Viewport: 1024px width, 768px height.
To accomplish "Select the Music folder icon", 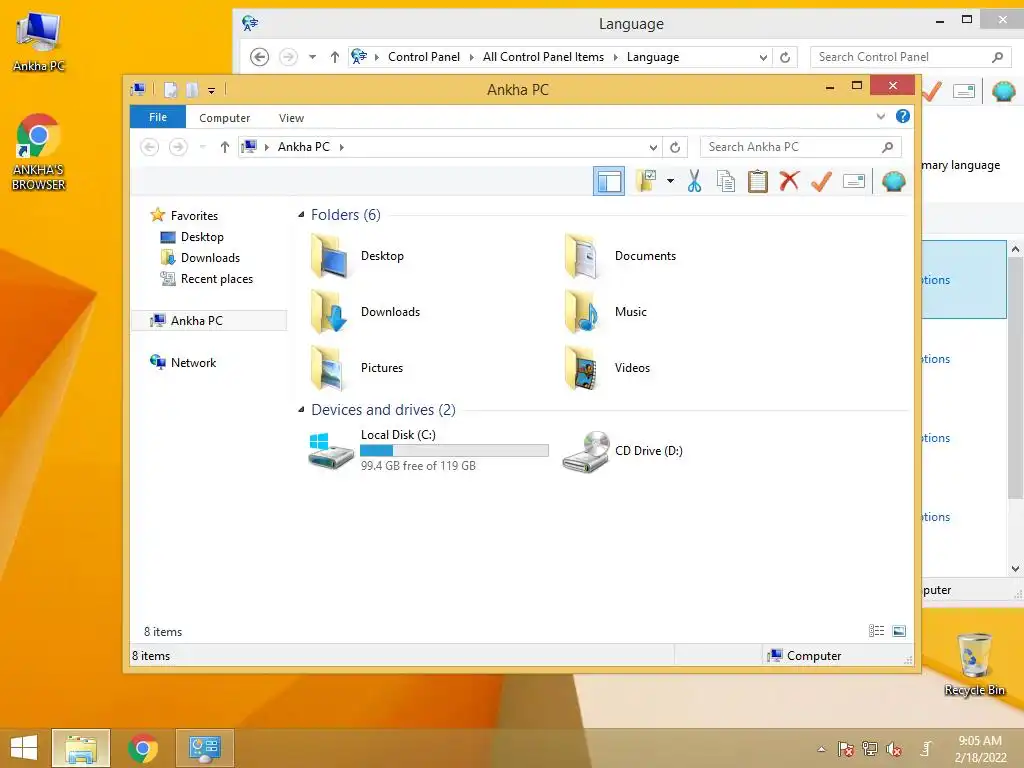I will click(x=582, y=312).
